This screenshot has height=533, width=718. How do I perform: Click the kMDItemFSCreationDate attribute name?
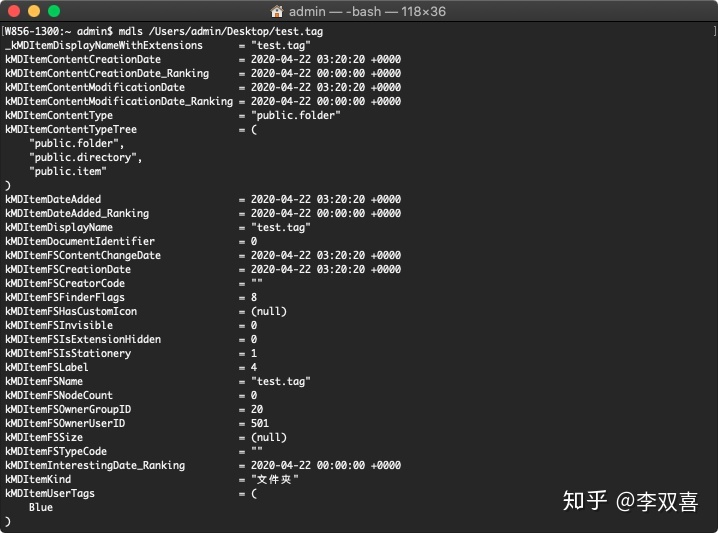coord(68,269)
